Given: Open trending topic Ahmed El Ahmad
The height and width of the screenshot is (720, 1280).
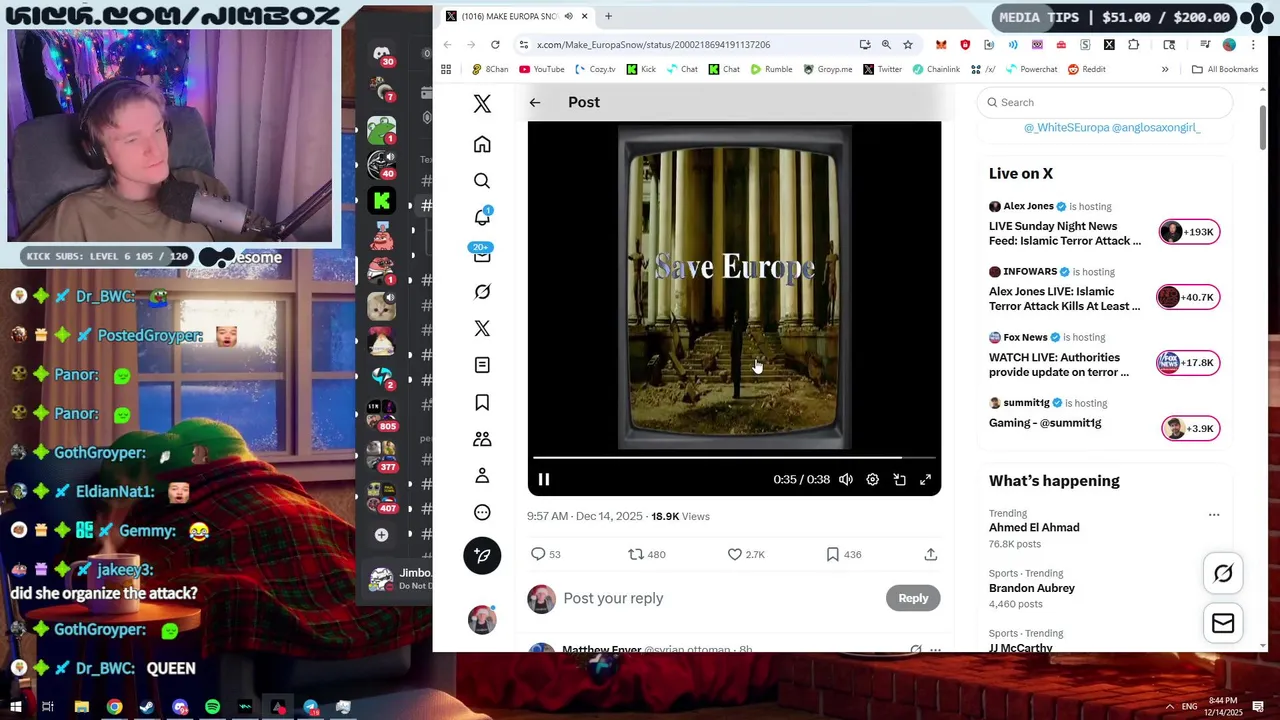Looking at the screenshot, I should (x=1034, y=528).
